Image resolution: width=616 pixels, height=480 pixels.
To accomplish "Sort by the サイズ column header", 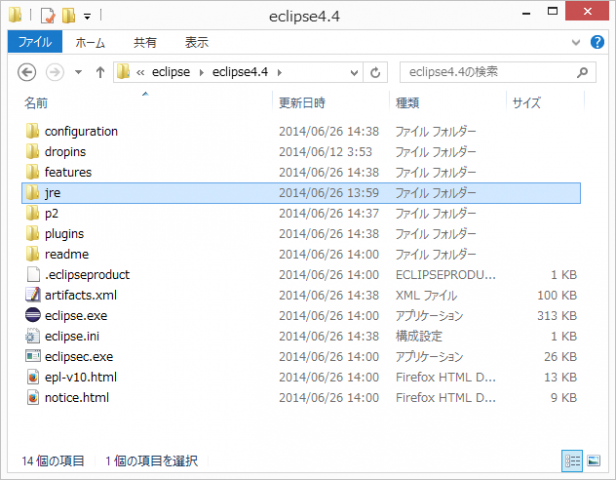I will click(526, 103).
